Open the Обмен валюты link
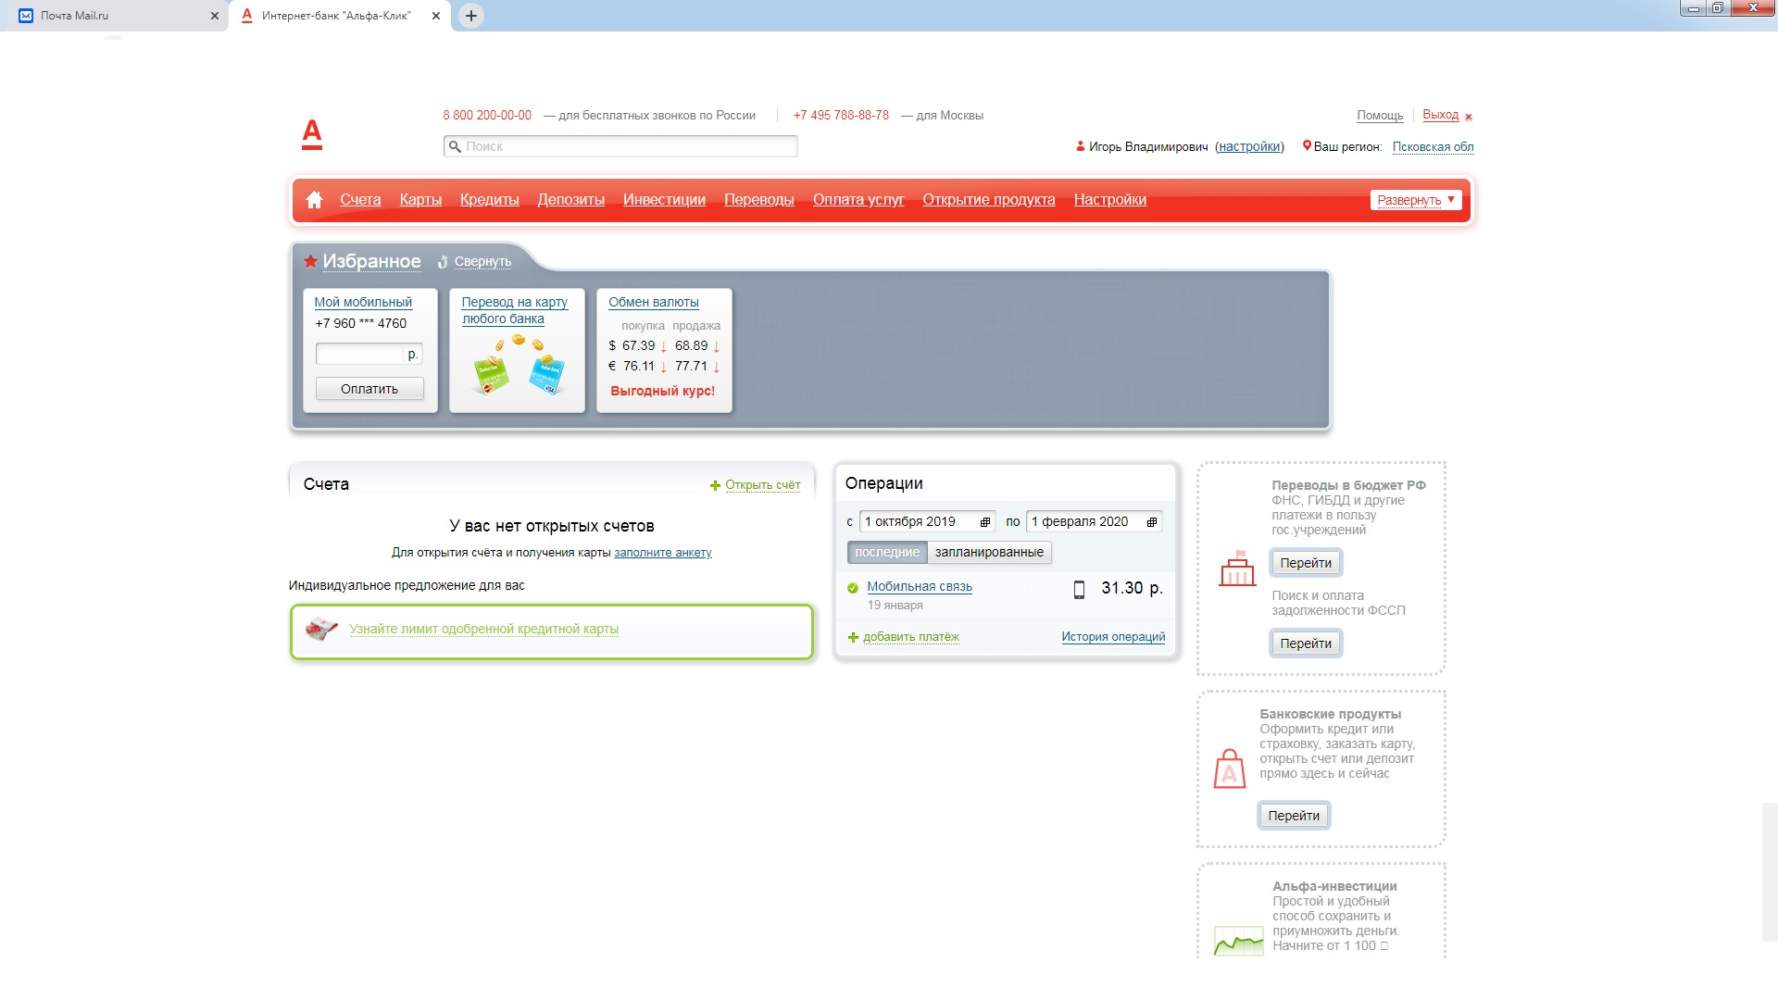The image size is (1778, 1000). click(x=654, y=302)
